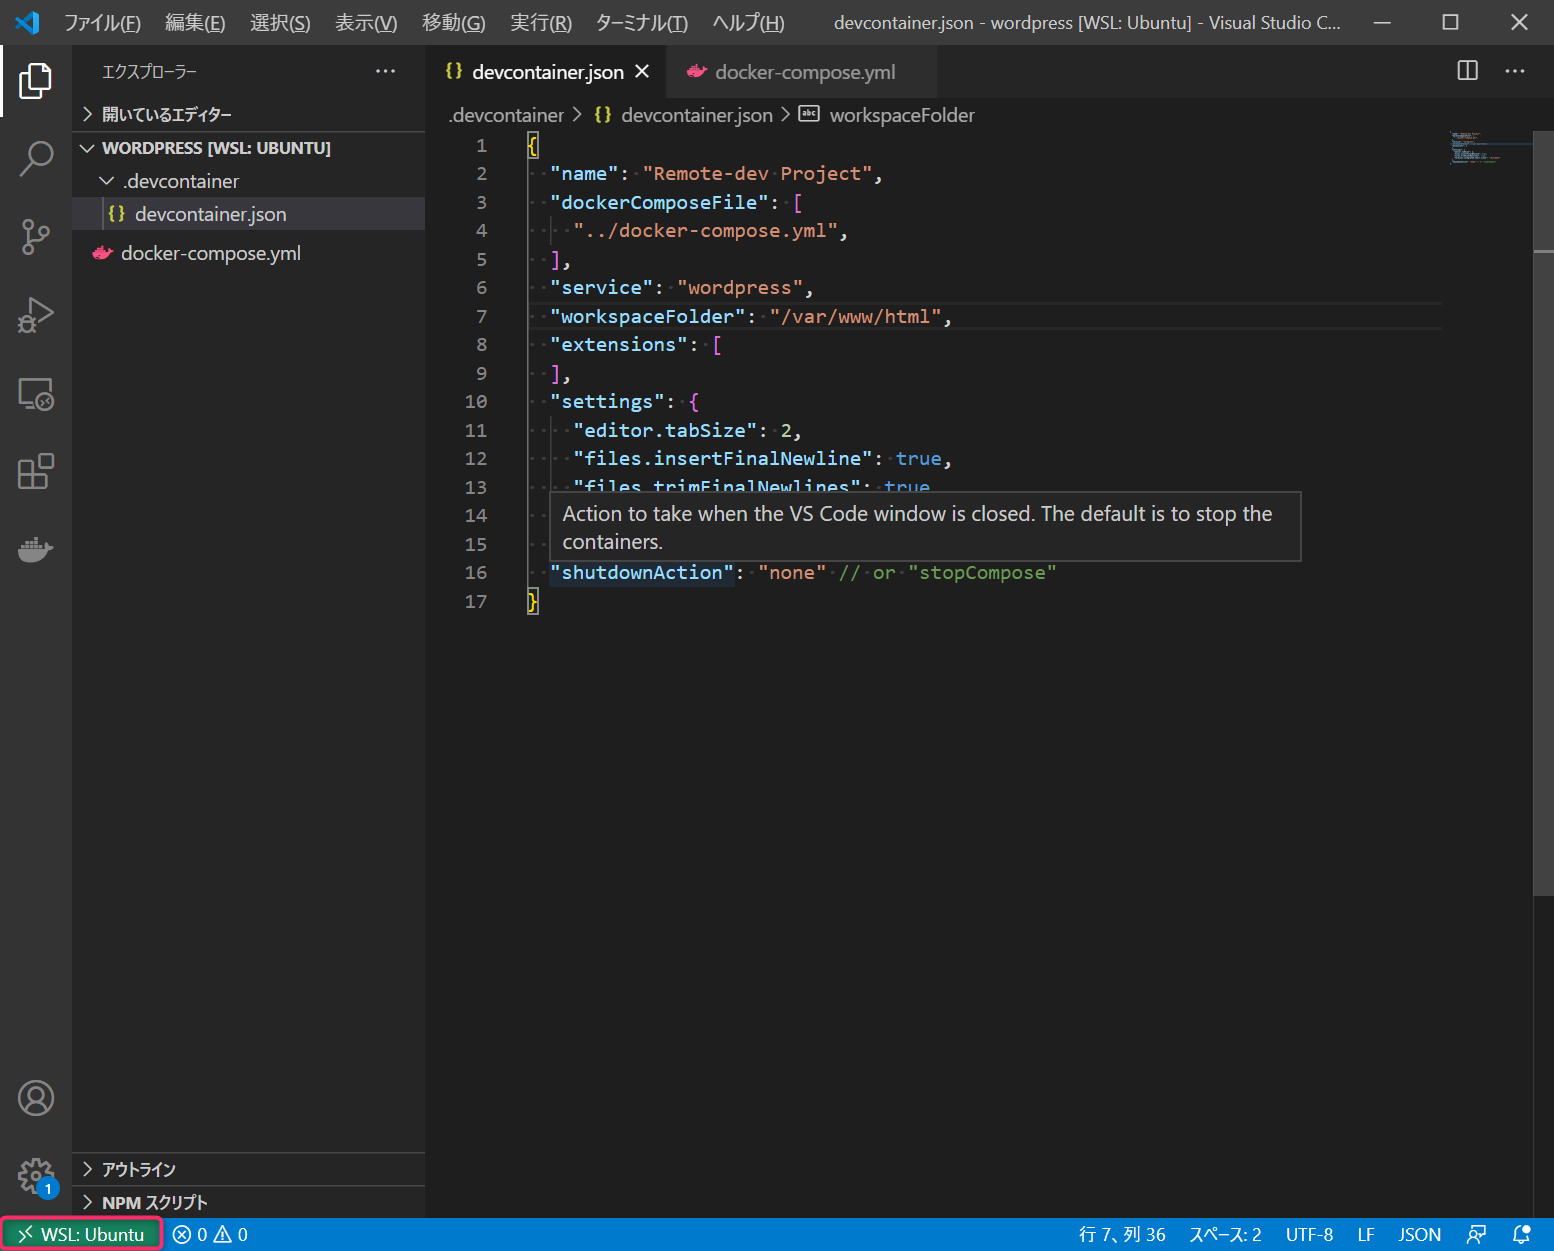The image size is (1554, 1251).
Task: Open the Accounts icon in activity bar
Action: pyautogui.click(x=35, y=1098)
